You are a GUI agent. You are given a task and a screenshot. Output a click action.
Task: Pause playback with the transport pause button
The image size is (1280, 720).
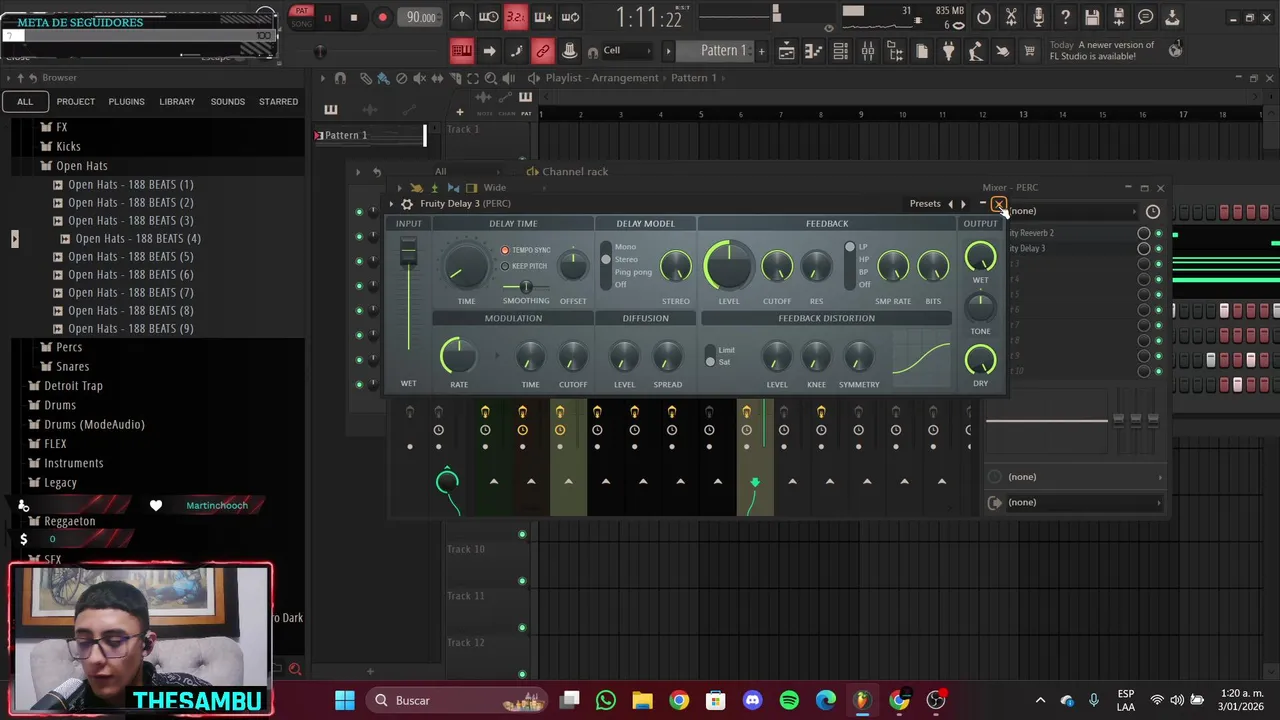pos(327,17)
